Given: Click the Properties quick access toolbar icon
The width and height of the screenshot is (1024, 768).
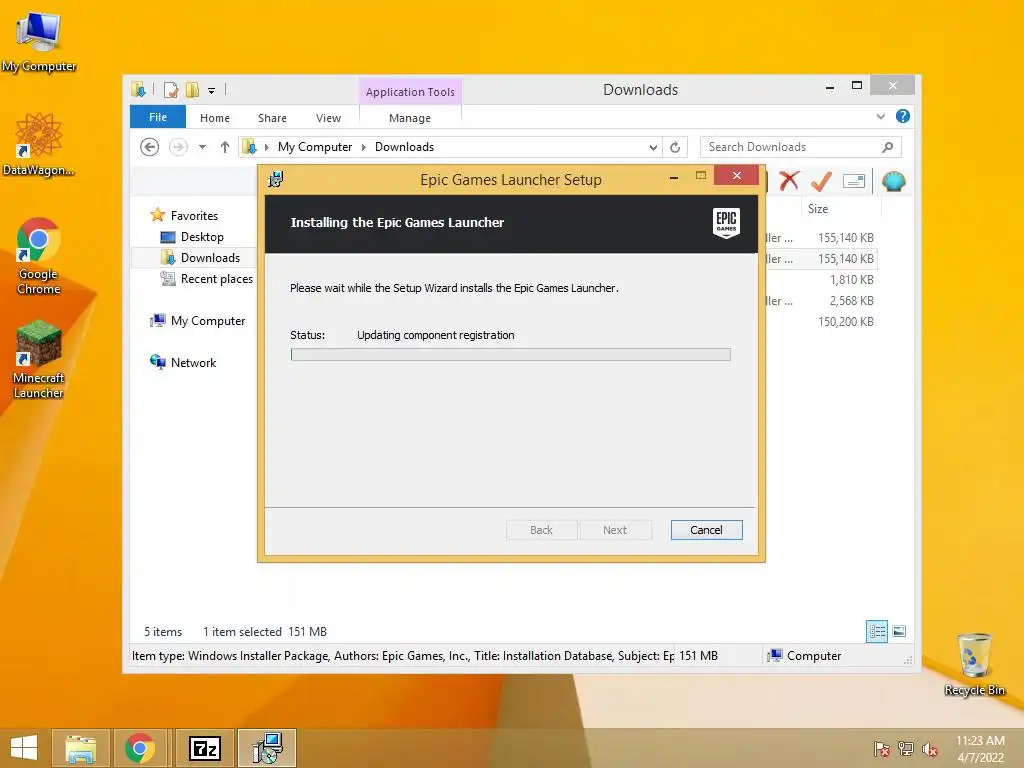Looking at the screenshot, I should tap(171, 90).
